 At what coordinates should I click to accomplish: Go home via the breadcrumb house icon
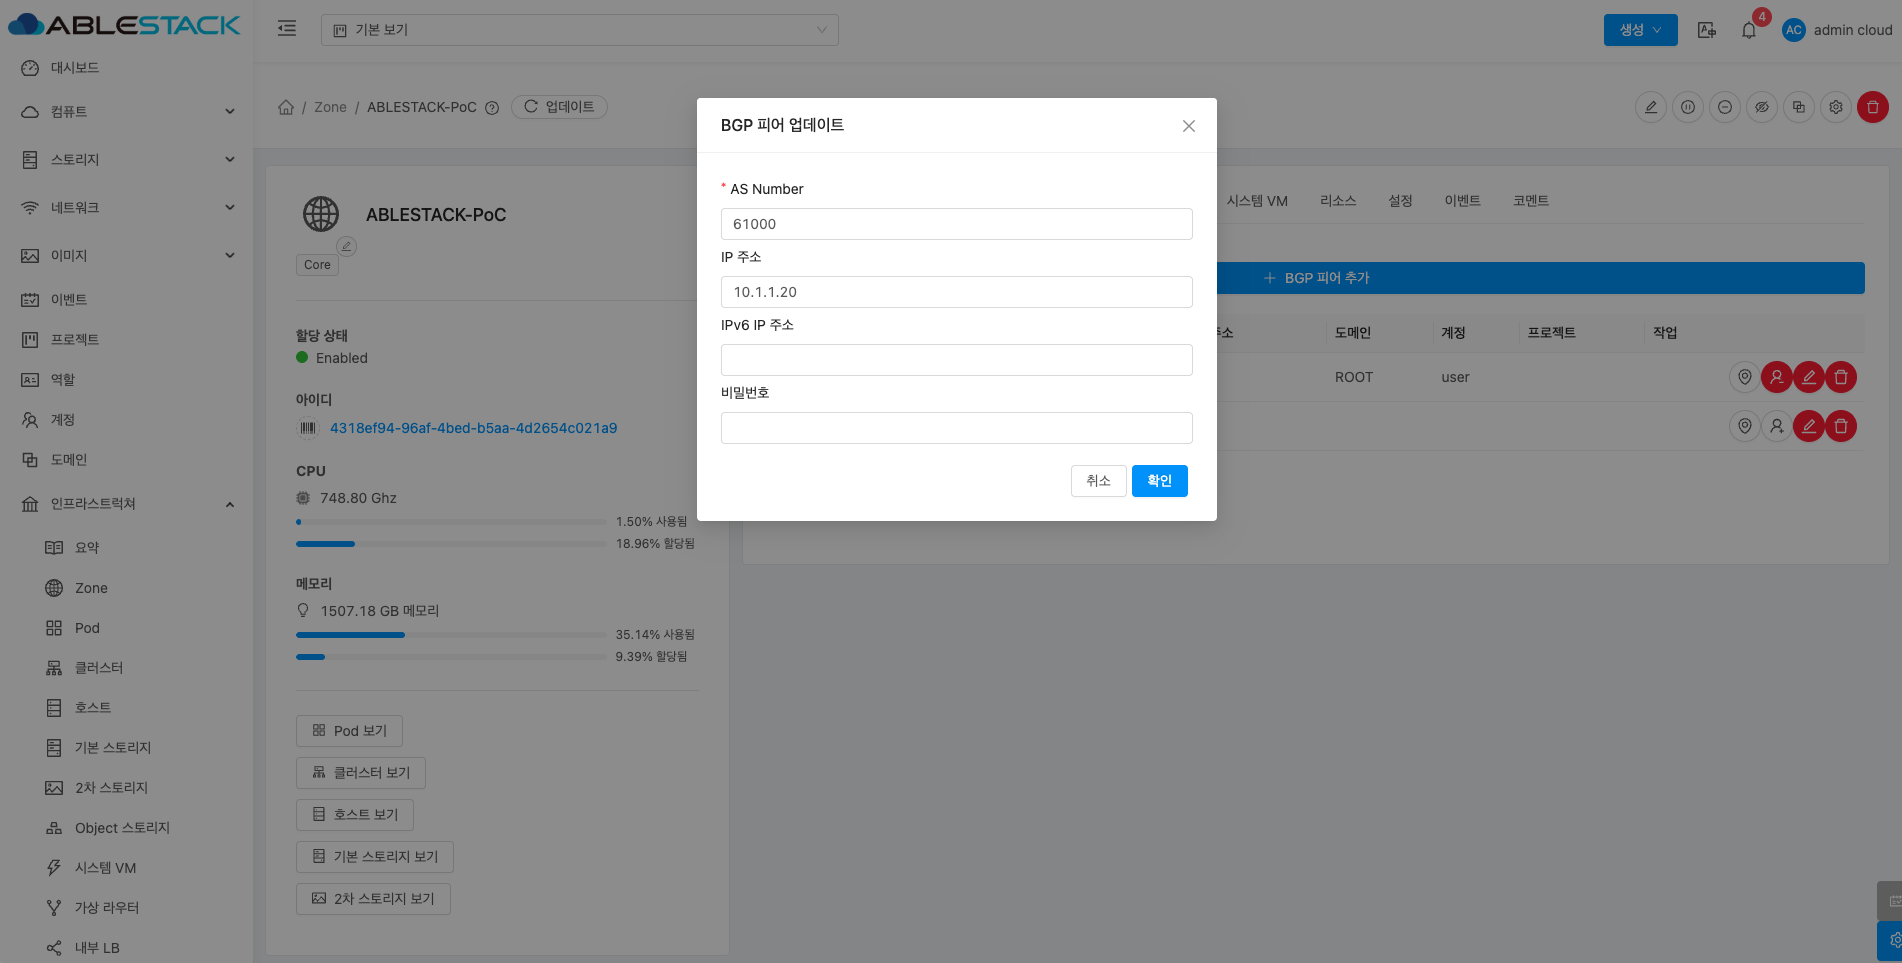point(286,107)
